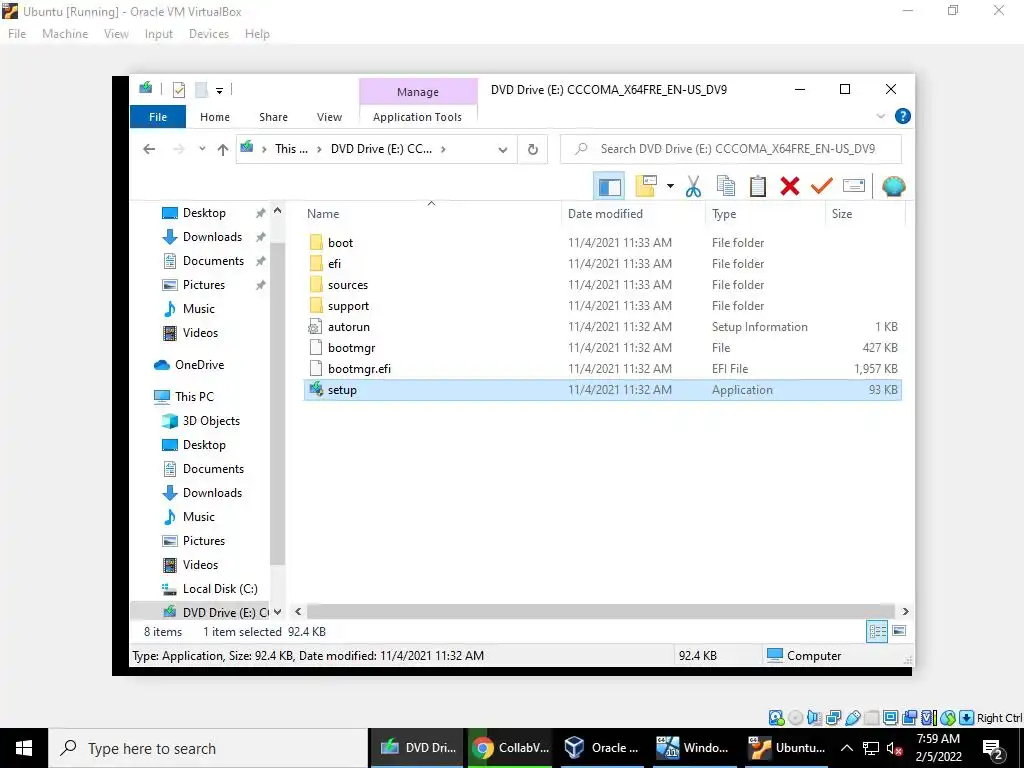Image resolution: width=1024 pixels, height=768 pixels.
Task: Open VirtualBox Input menu
Action: click(x=159, y=34)
